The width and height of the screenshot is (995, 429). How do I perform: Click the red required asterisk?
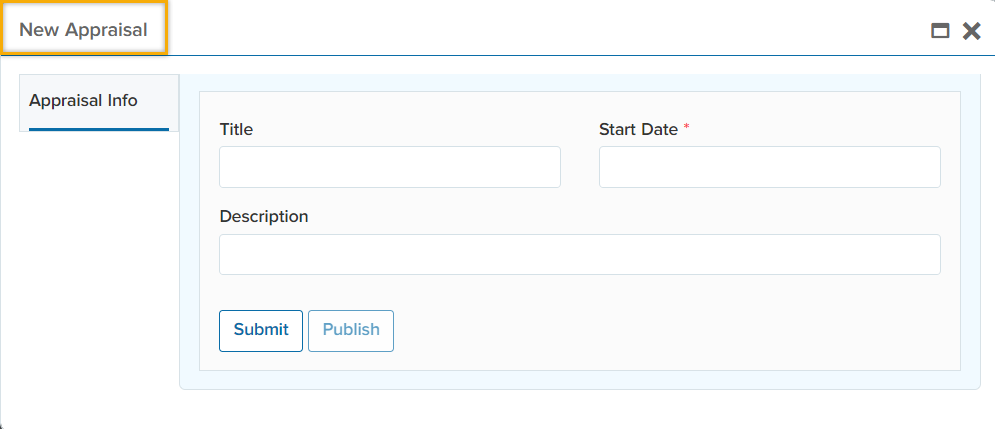[687, 128]
